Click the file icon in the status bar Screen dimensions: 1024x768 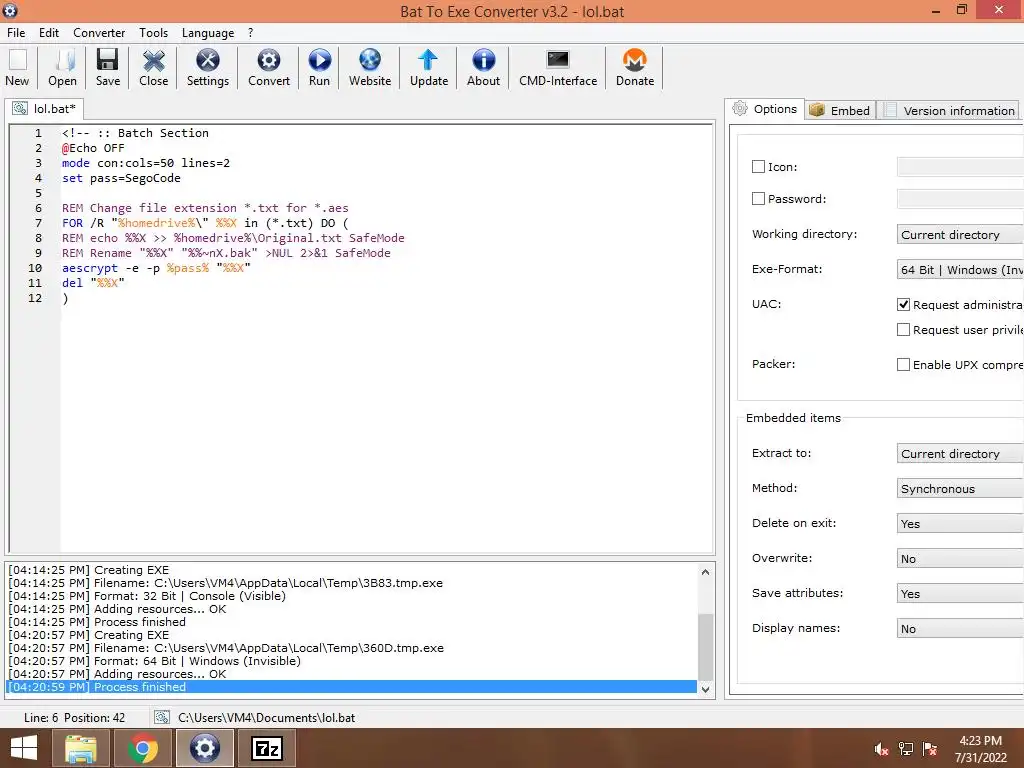161,718
